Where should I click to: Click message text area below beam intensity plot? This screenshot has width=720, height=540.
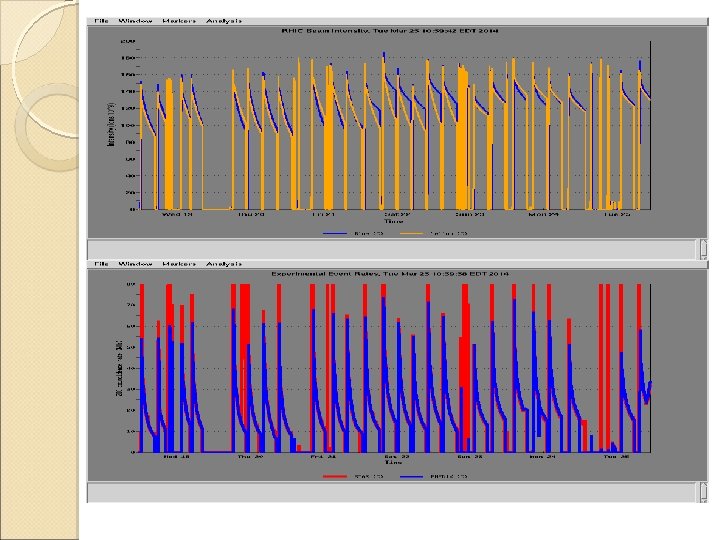pyautogui.click(x=393, y=249)
